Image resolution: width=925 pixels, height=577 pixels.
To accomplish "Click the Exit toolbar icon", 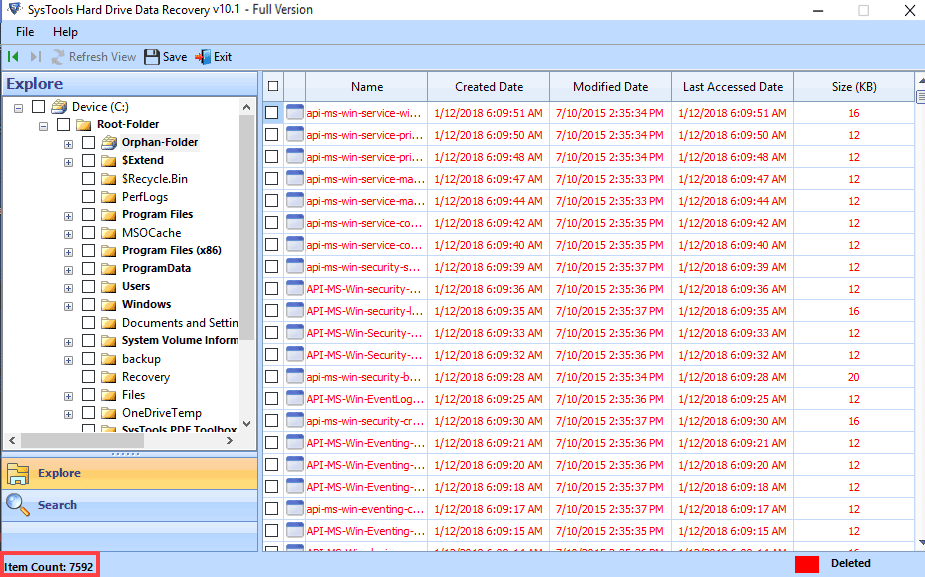I will coord(204,57).
